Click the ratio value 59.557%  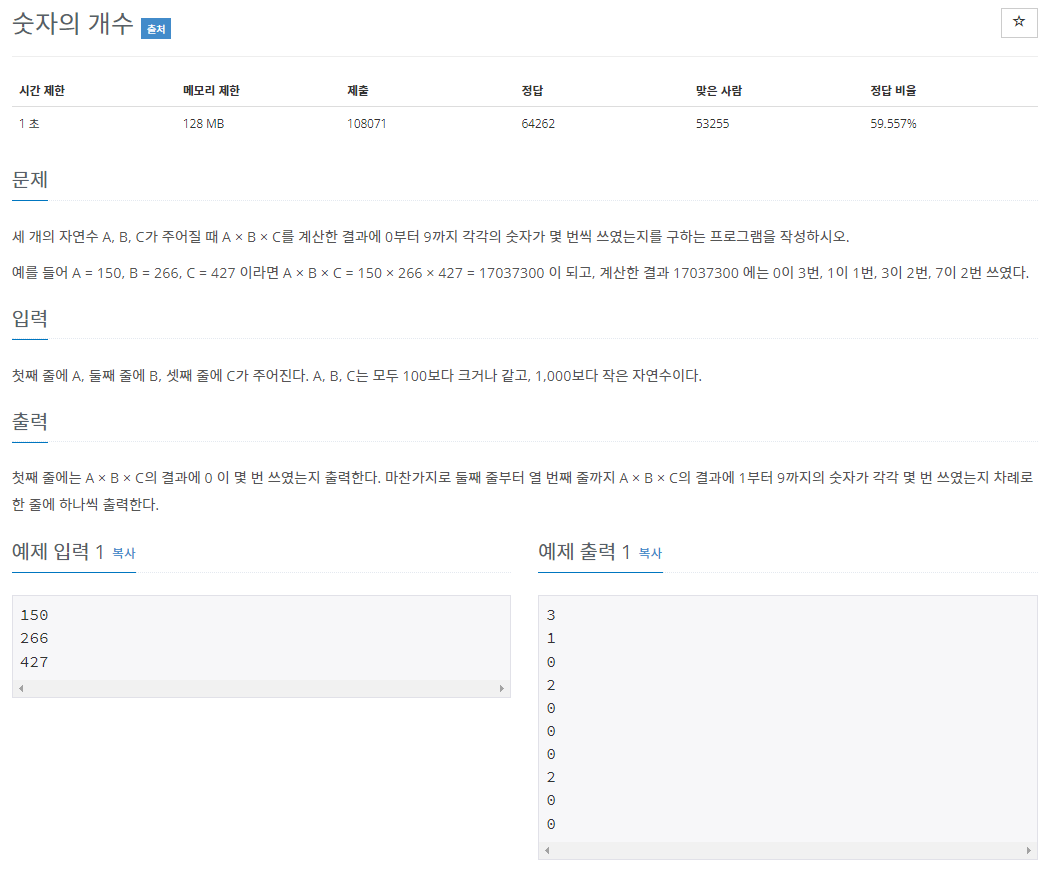click(x=893, y=123)
